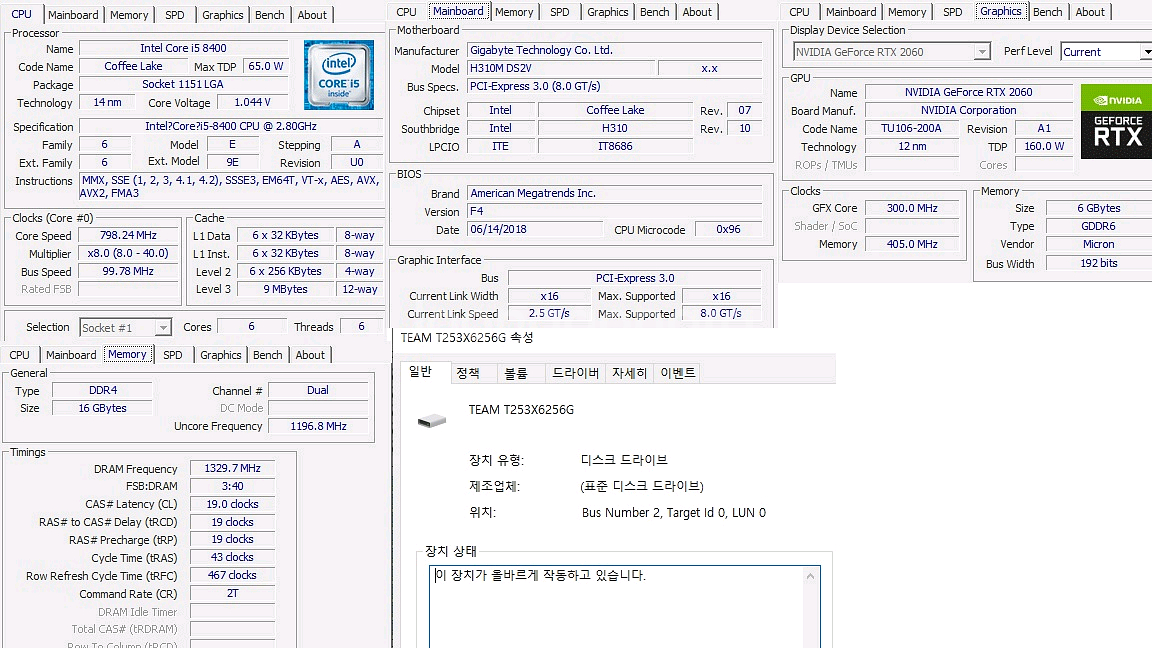
Task: Expand the Perf Level Current dropdown
Action: click(1146, 52)
